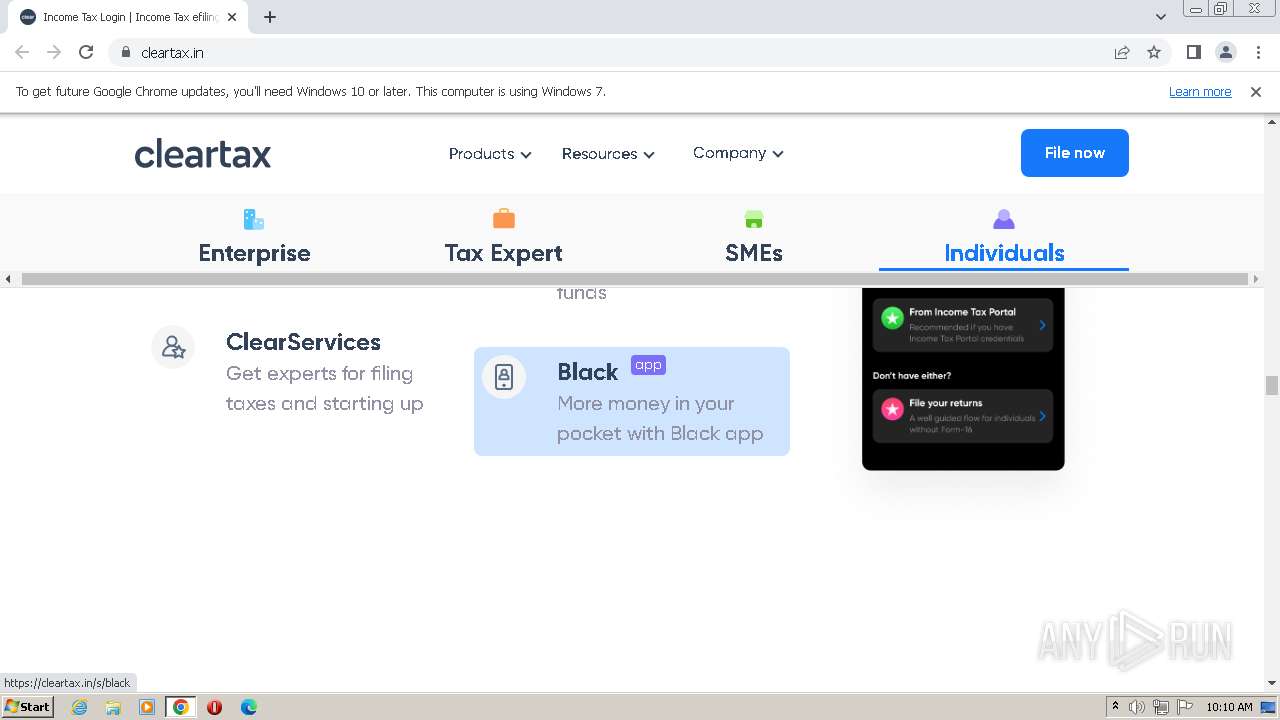The image size is (1280, 720).
Task: Open the Enterprise building icon
Action: click(254, 218)
